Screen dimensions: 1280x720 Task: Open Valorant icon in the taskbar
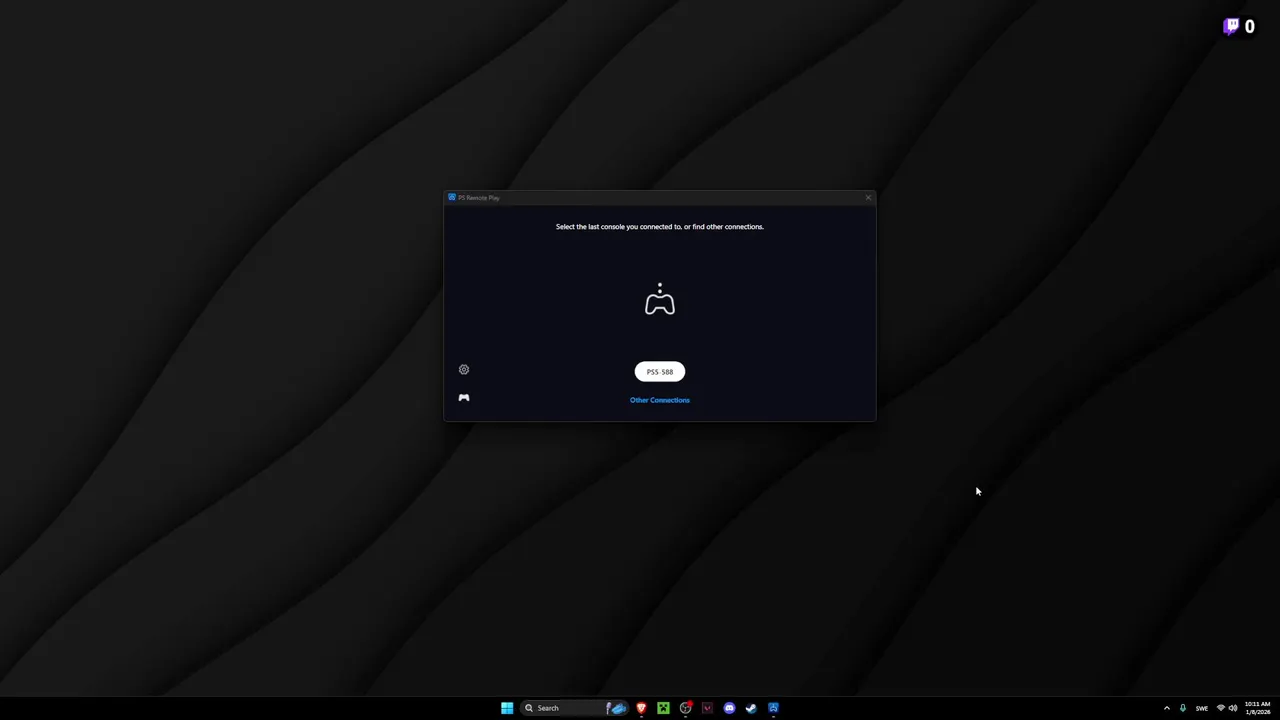[x=707, y=708]
